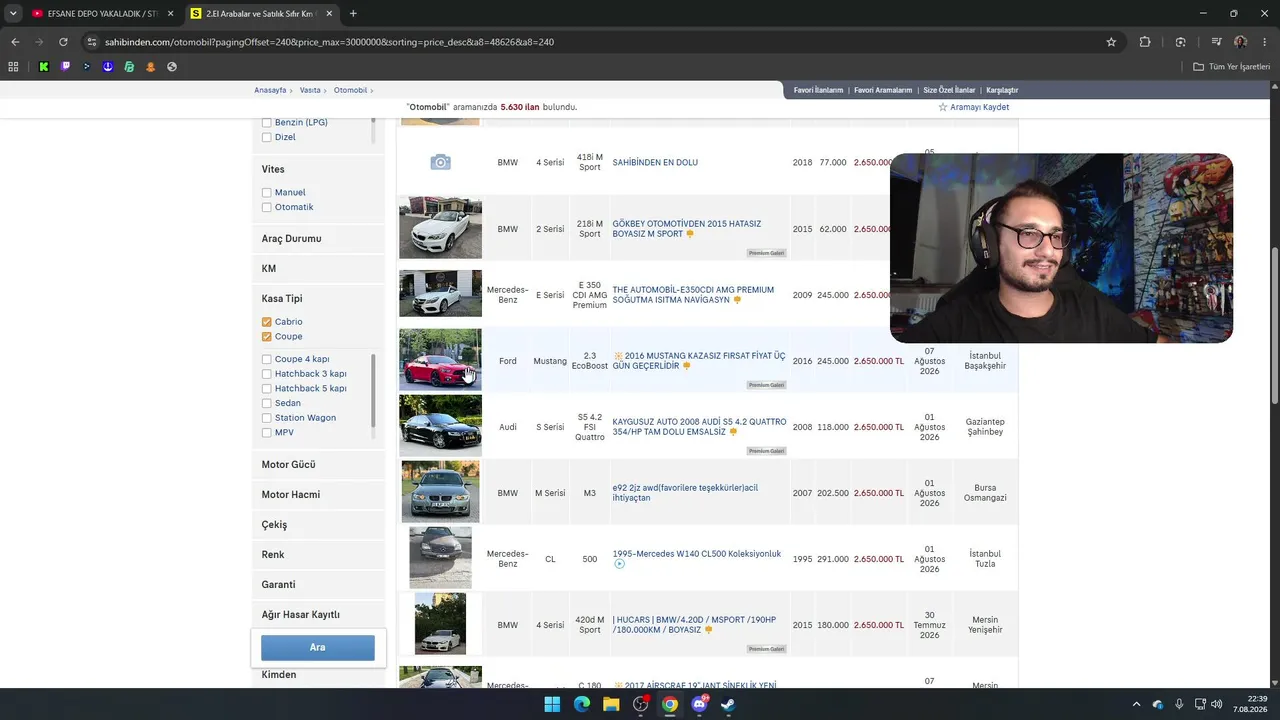Open the 1995-Mercedes W140 CL500 Koleksiyonluk listing
Viewport: 1280px width, 720px height.
696,554
